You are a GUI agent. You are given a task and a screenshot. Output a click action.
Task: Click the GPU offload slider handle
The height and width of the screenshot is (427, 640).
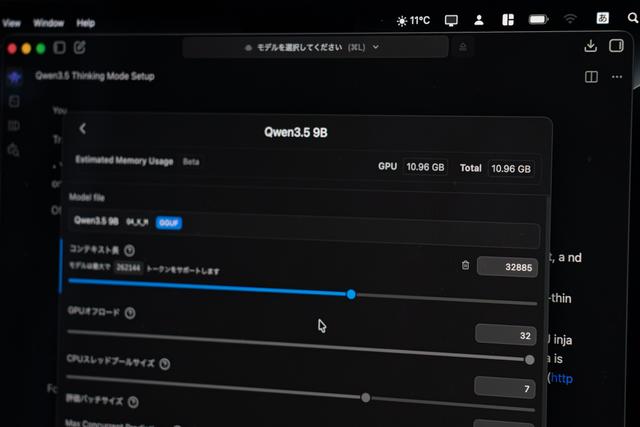tap(529, 359)
